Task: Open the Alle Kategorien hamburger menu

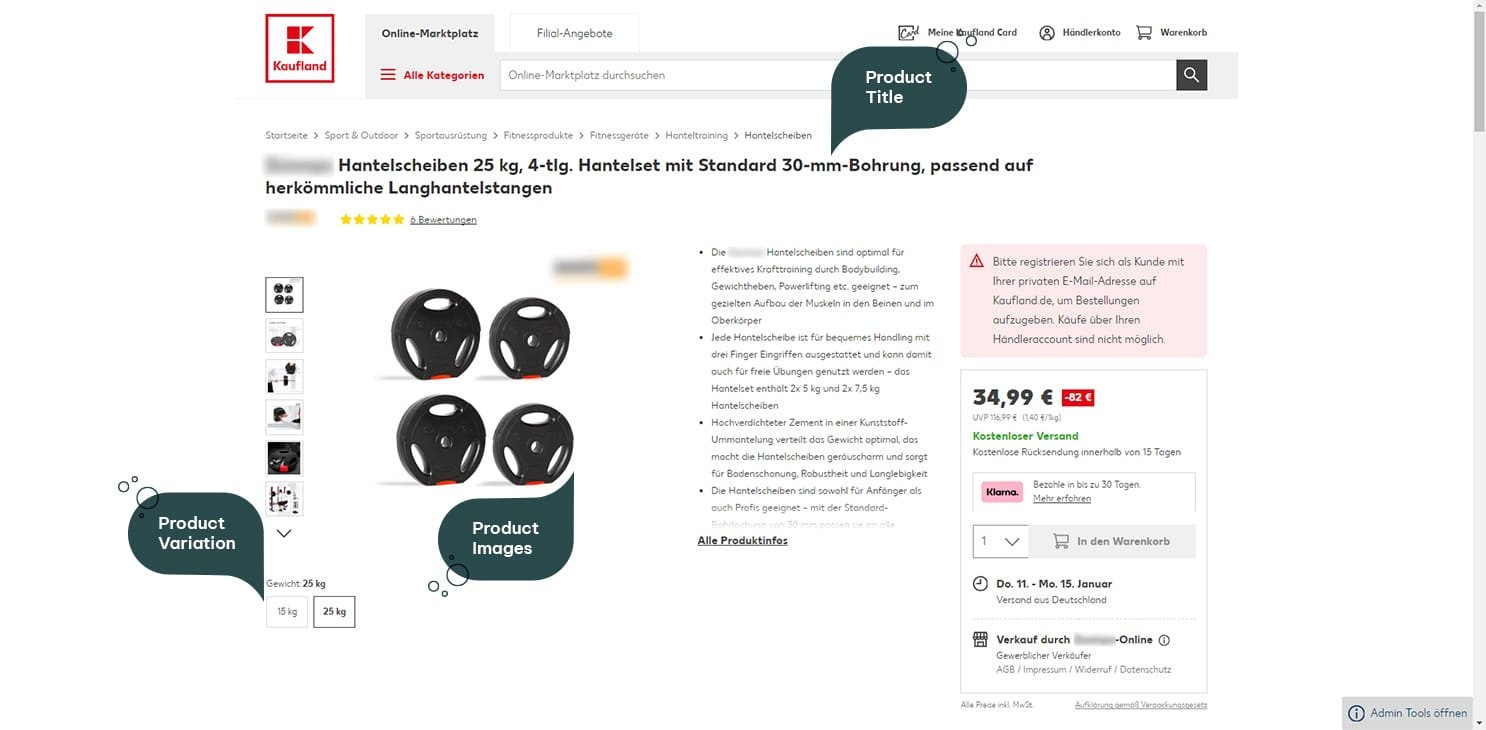Action: [388, 75]
